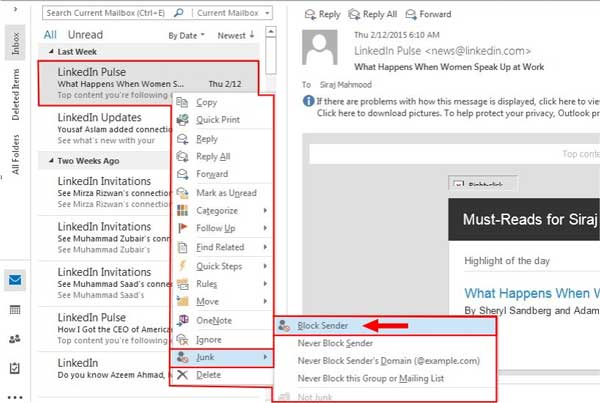Expand the Categorize submenu arrow
Viewport: 600px width, 403px height.
(265, 210)
